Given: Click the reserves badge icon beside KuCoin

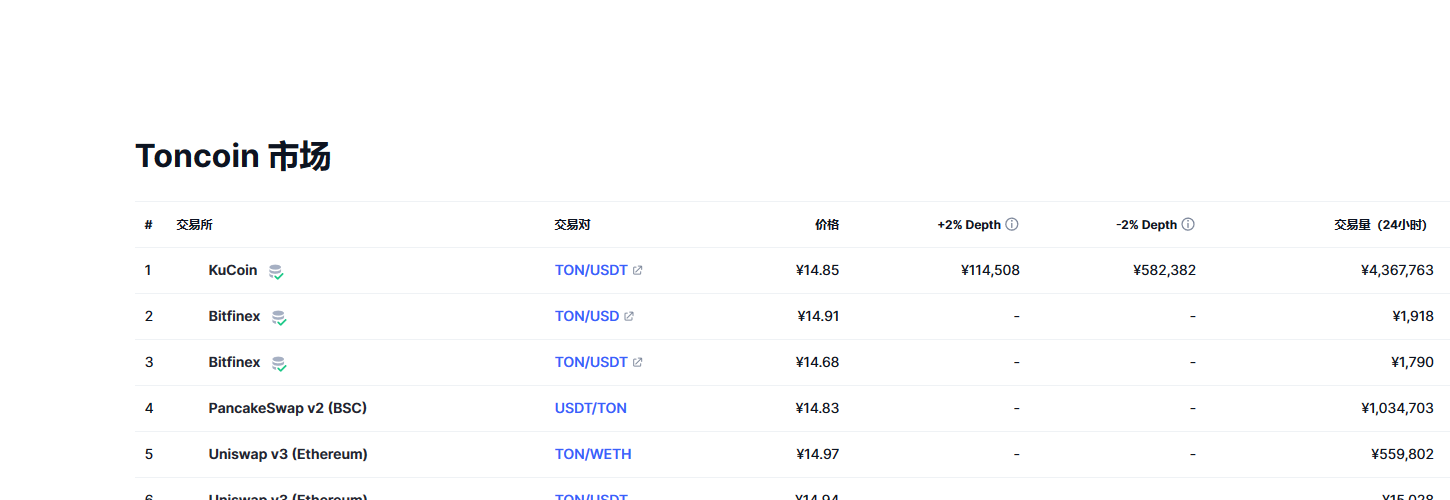Looking at the screenshot, I should click(x=276, y=271).
